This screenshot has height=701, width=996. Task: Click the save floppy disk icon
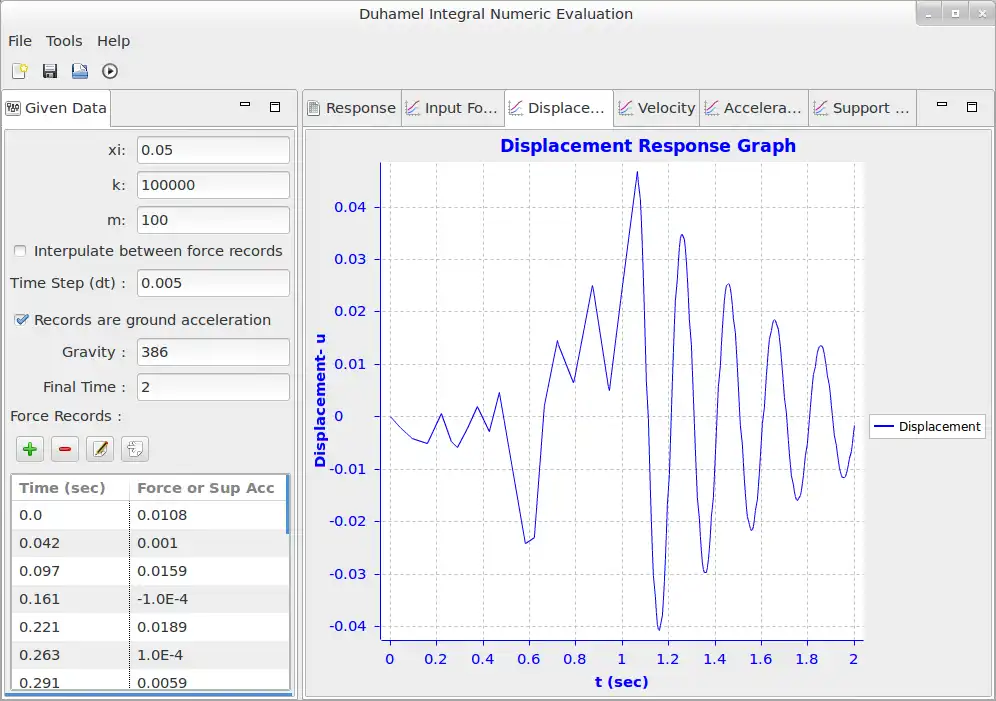point(50,71)
